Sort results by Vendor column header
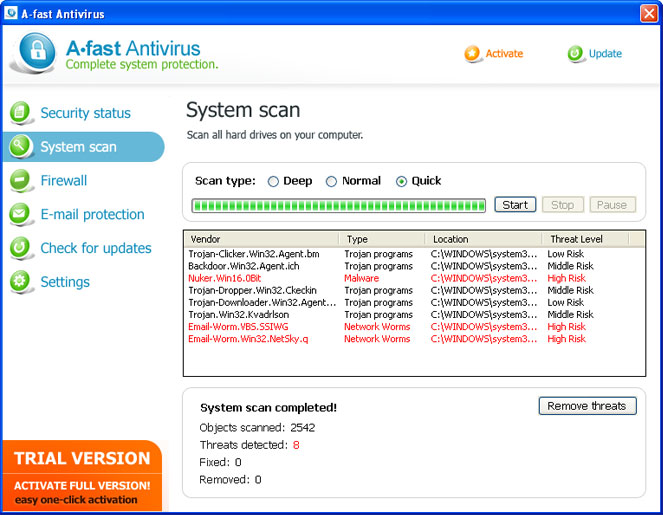 [262, 239]
